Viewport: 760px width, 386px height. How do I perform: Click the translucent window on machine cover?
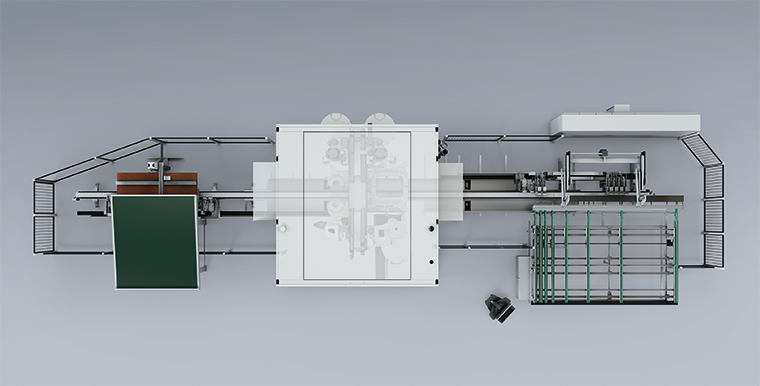point(357,206)
